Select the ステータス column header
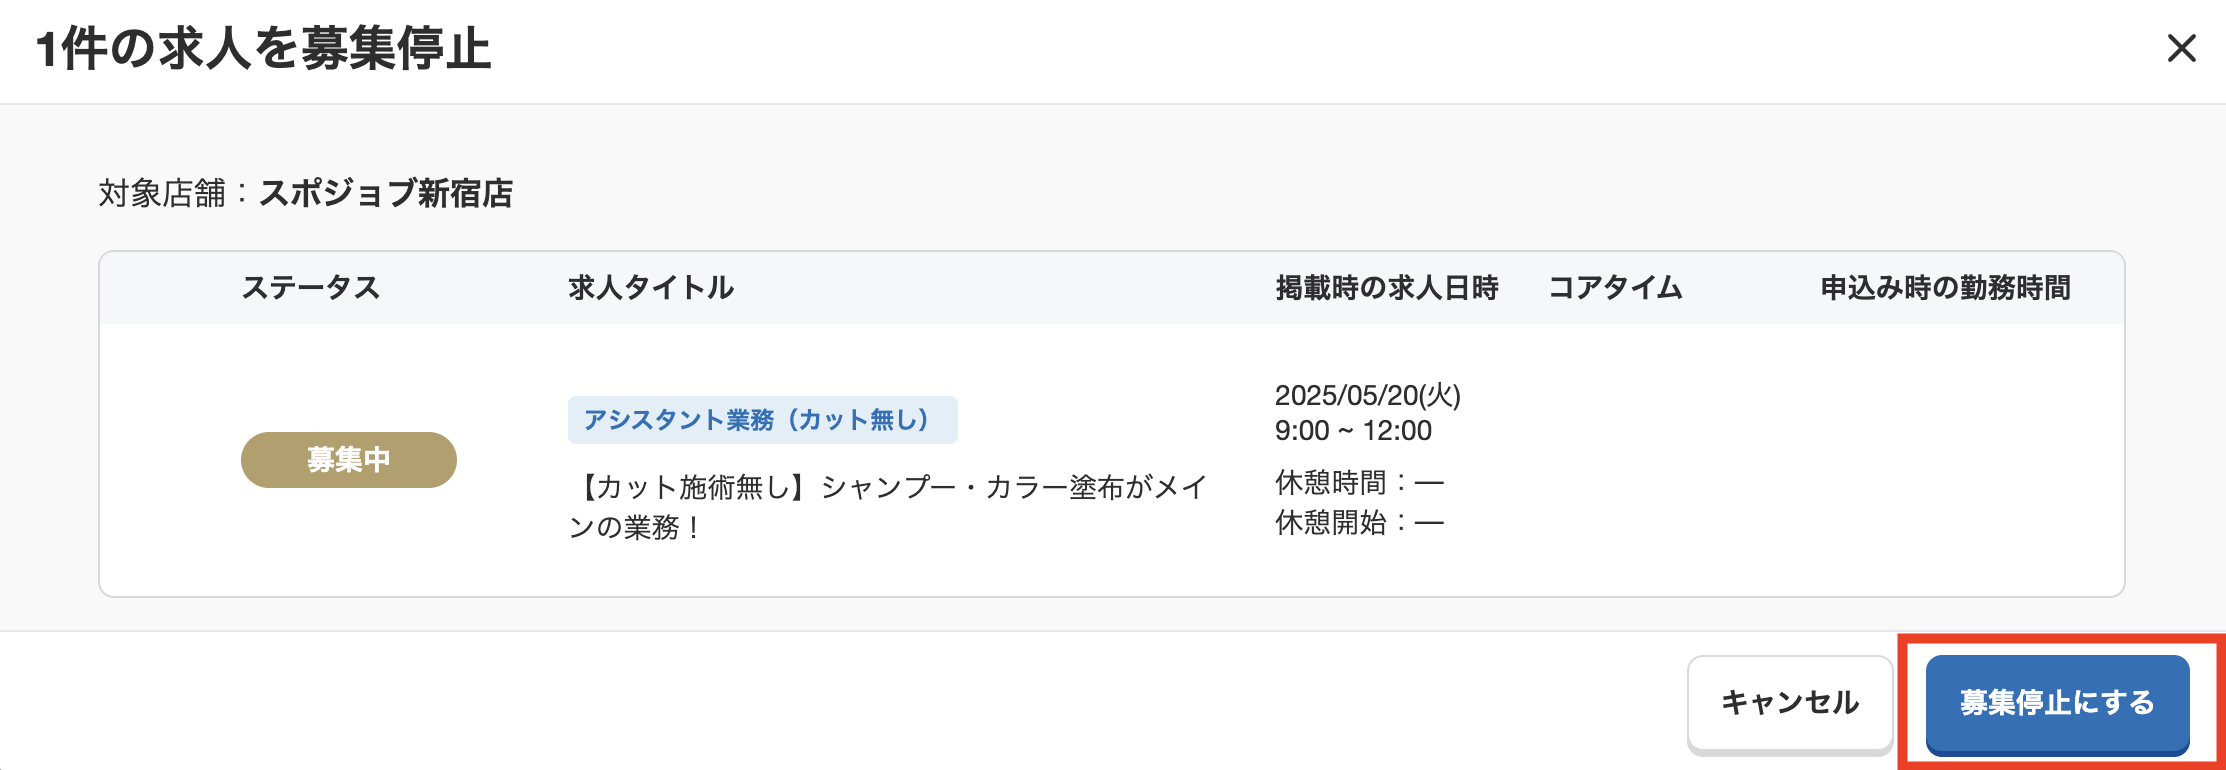 [311, 288]
